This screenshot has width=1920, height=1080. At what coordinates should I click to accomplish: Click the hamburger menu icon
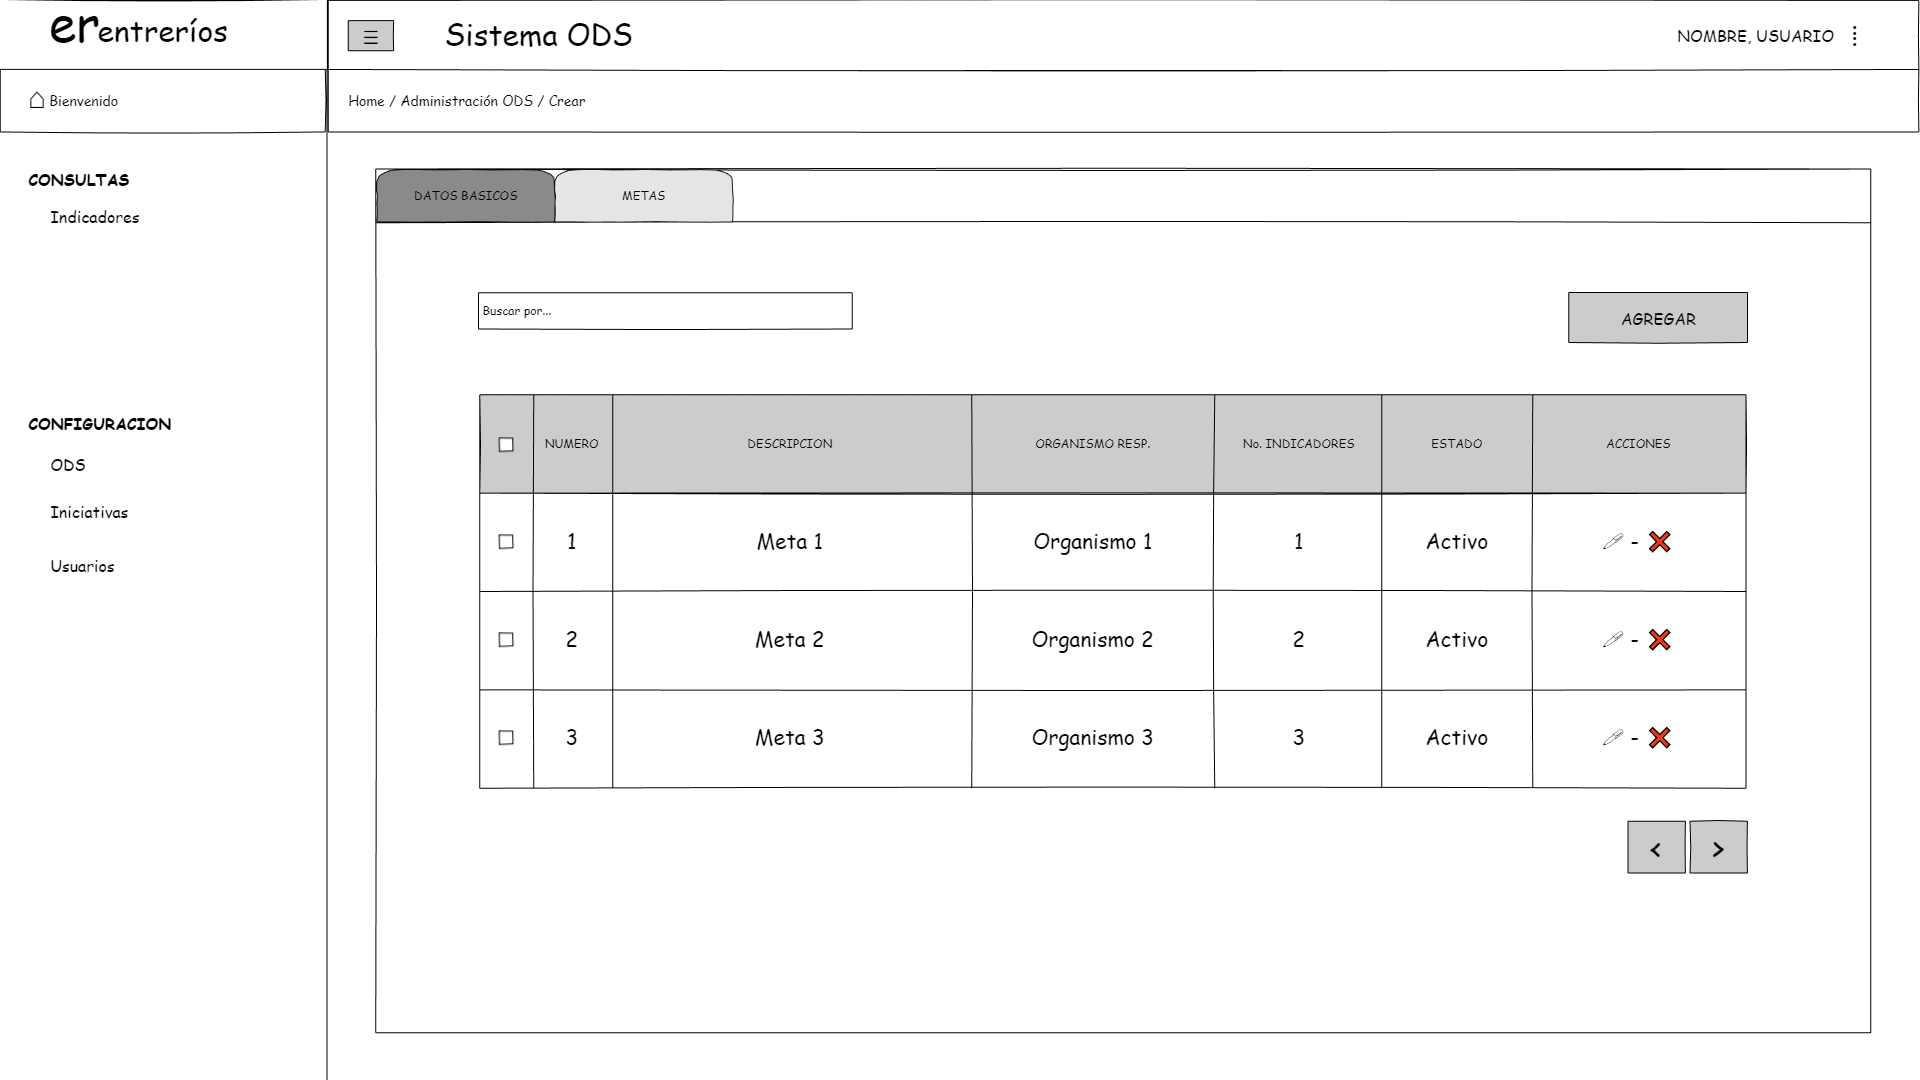point(370,37)
